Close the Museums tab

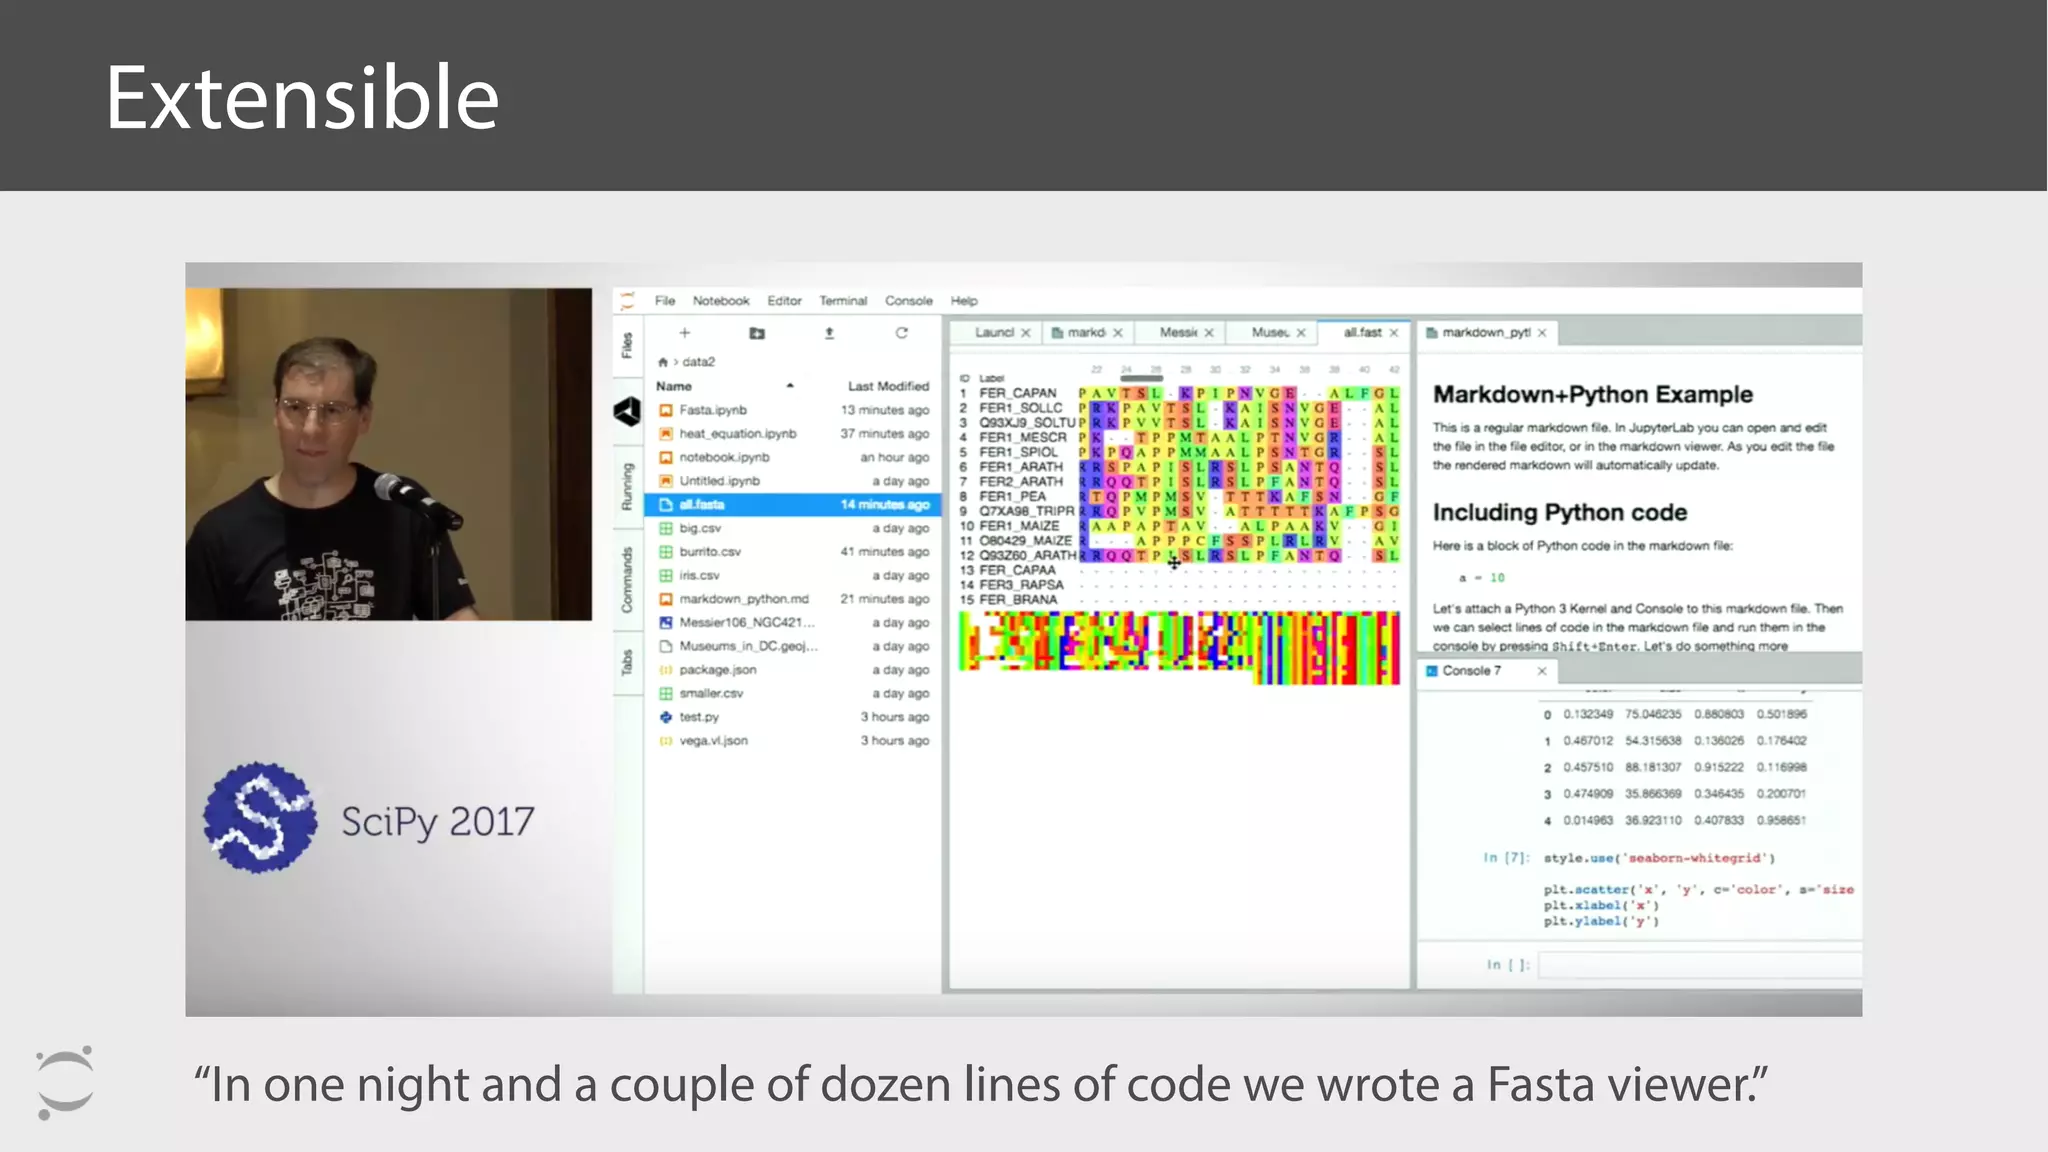[x=1301, y=333]
